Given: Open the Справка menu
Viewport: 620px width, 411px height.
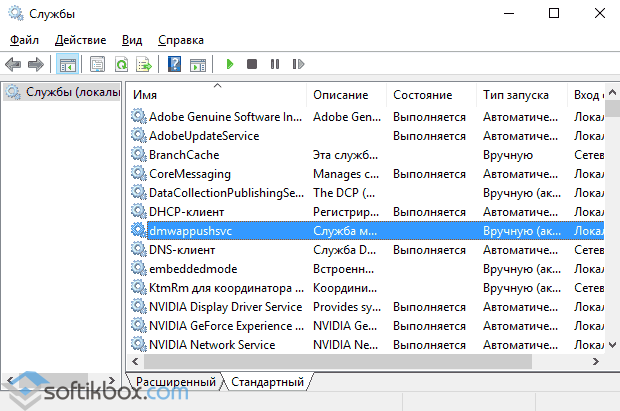Looking at the screenshot, I should click(x=180, y=40).
